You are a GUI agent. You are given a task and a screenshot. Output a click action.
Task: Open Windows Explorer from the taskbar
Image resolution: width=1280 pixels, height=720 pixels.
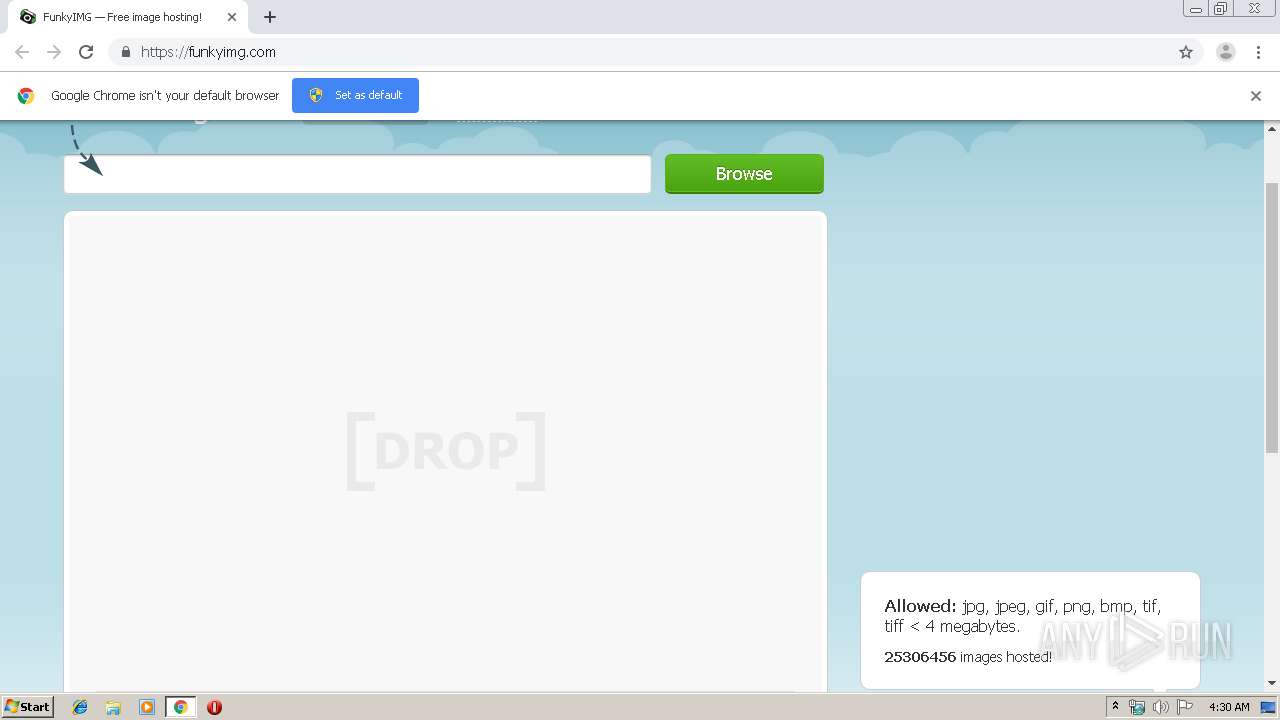click(113, 707)
